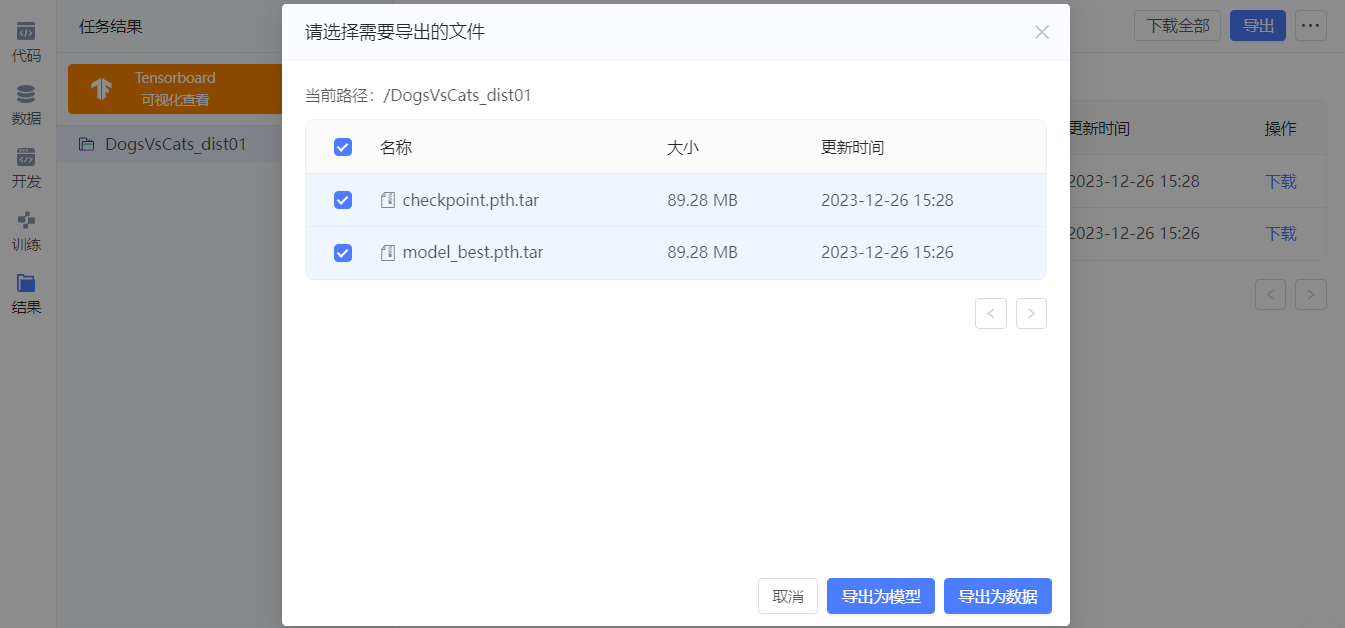Click the model_best.pth.tar file name
Viewport: 1345px width, 628px height.
[x=473, y=253]
